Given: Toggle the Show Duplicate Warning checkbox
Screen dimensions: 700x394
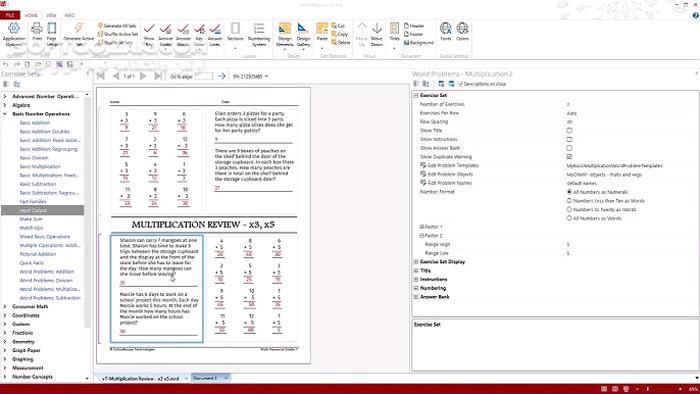Looking at the screenshot, I should pyautogui.click(x=569, y=157).
